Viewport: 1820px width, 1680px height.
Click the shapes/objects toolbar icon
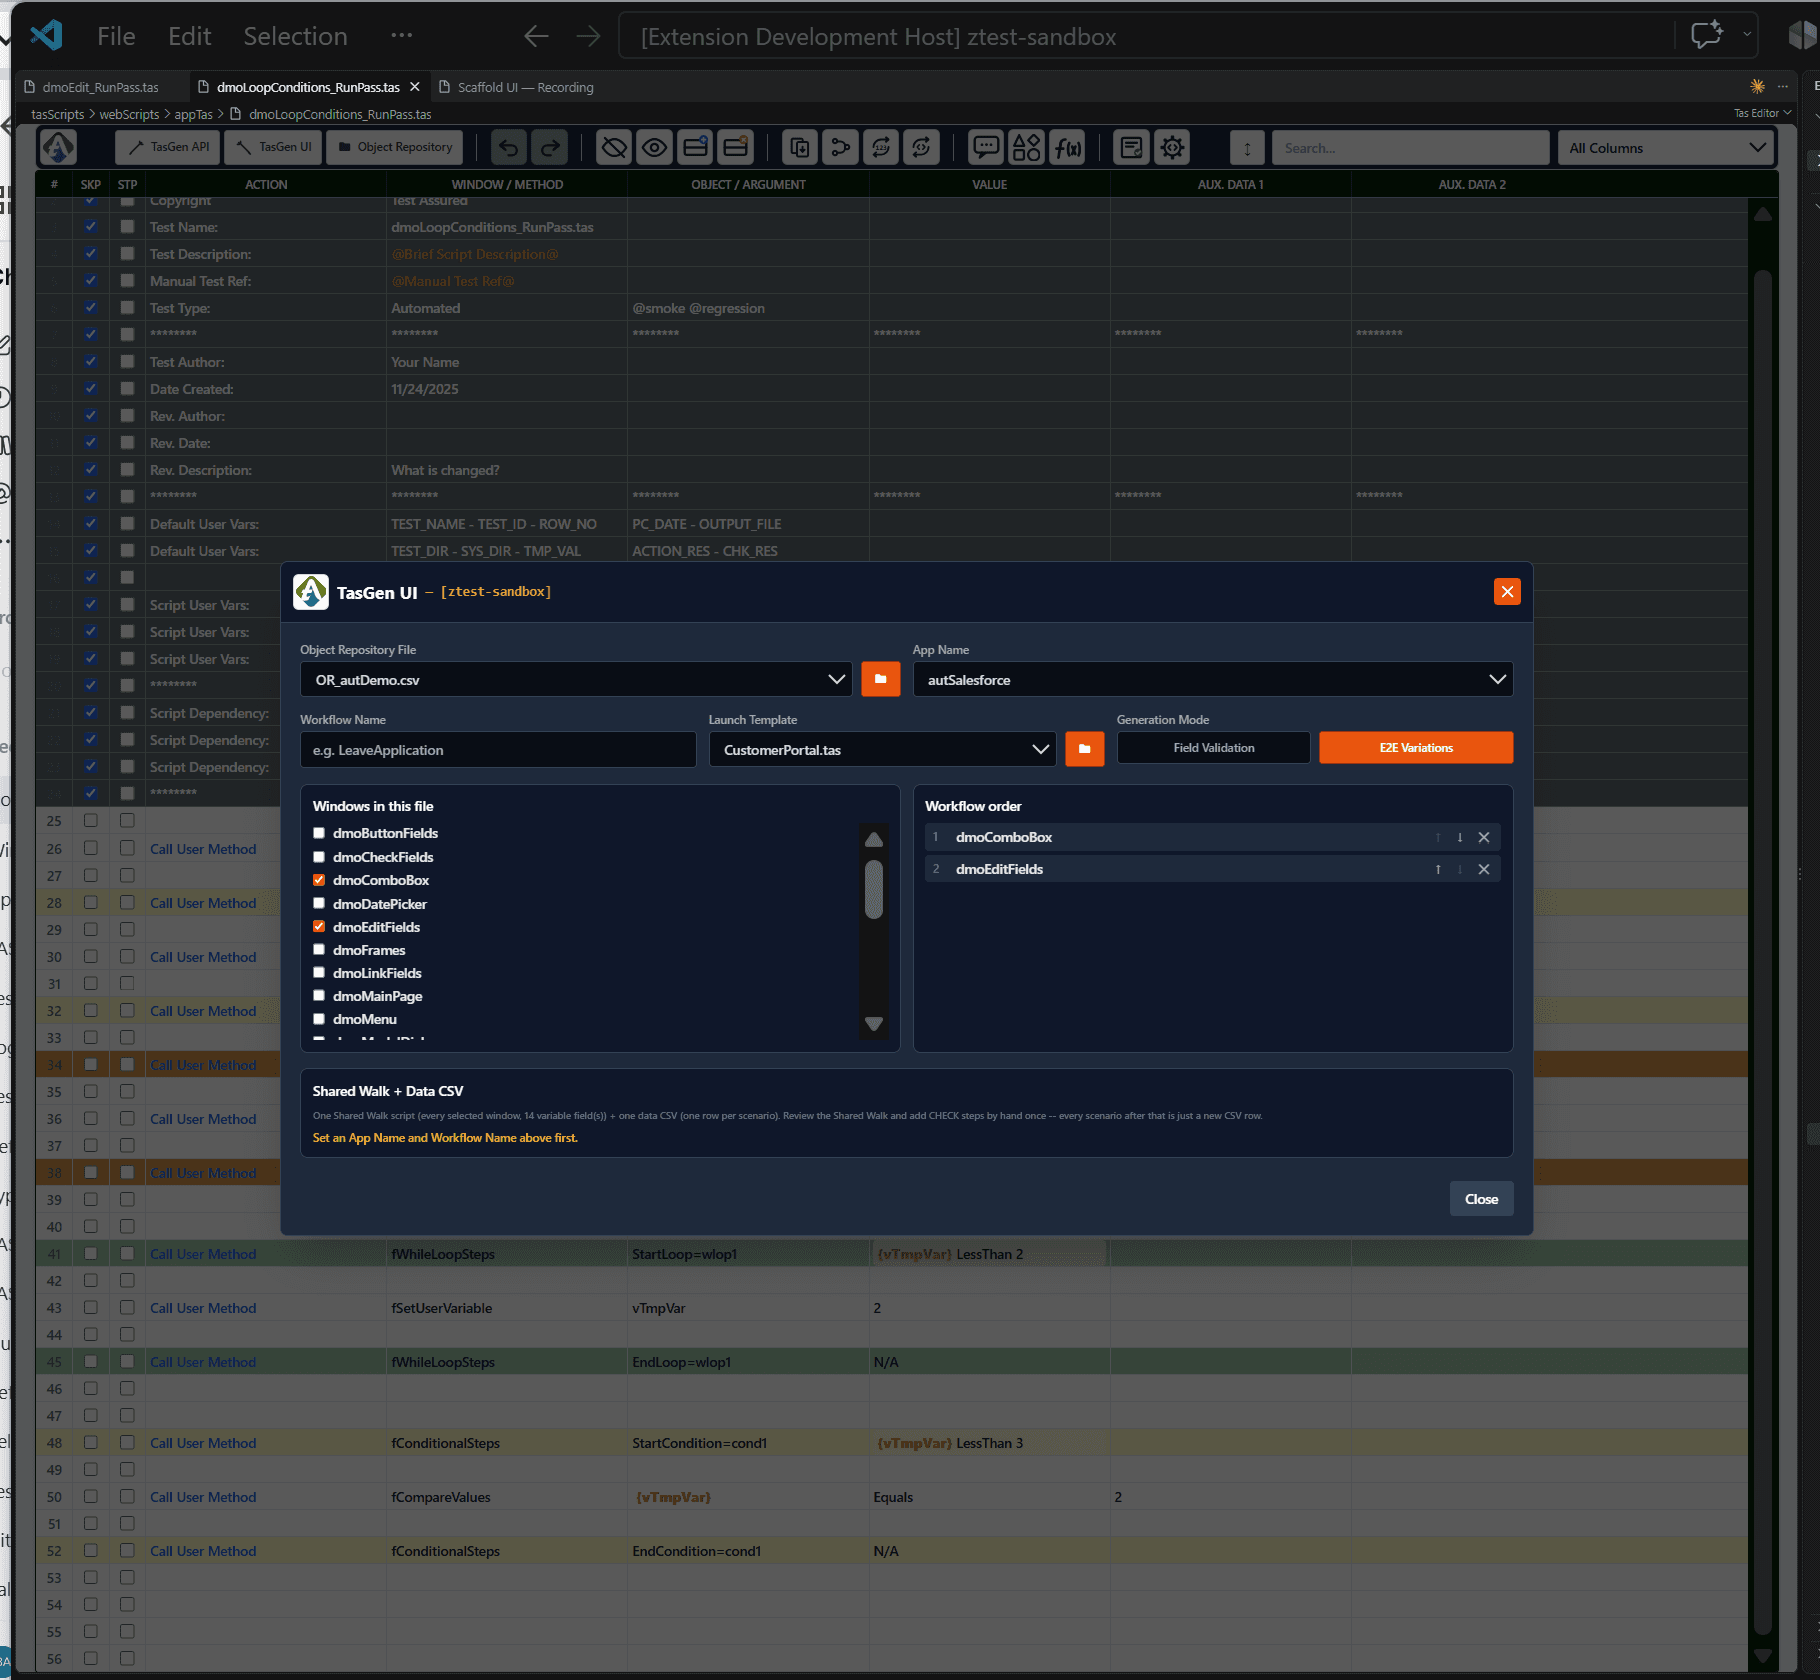[1027, 148]
